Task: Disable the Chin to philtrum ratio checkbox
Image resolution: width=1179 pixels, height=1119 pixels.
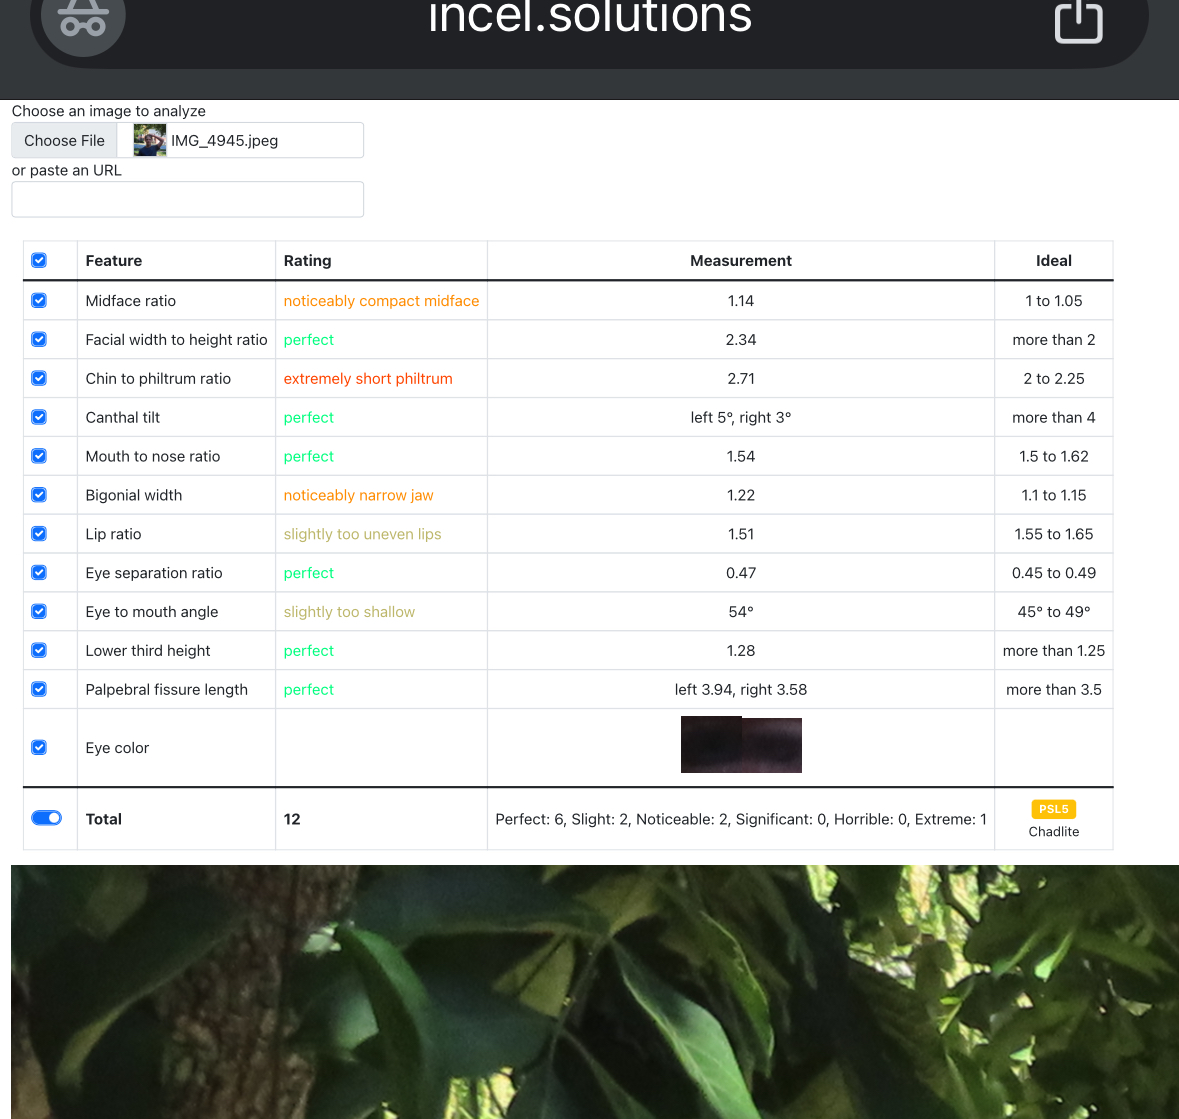Action: click(39, 379)
